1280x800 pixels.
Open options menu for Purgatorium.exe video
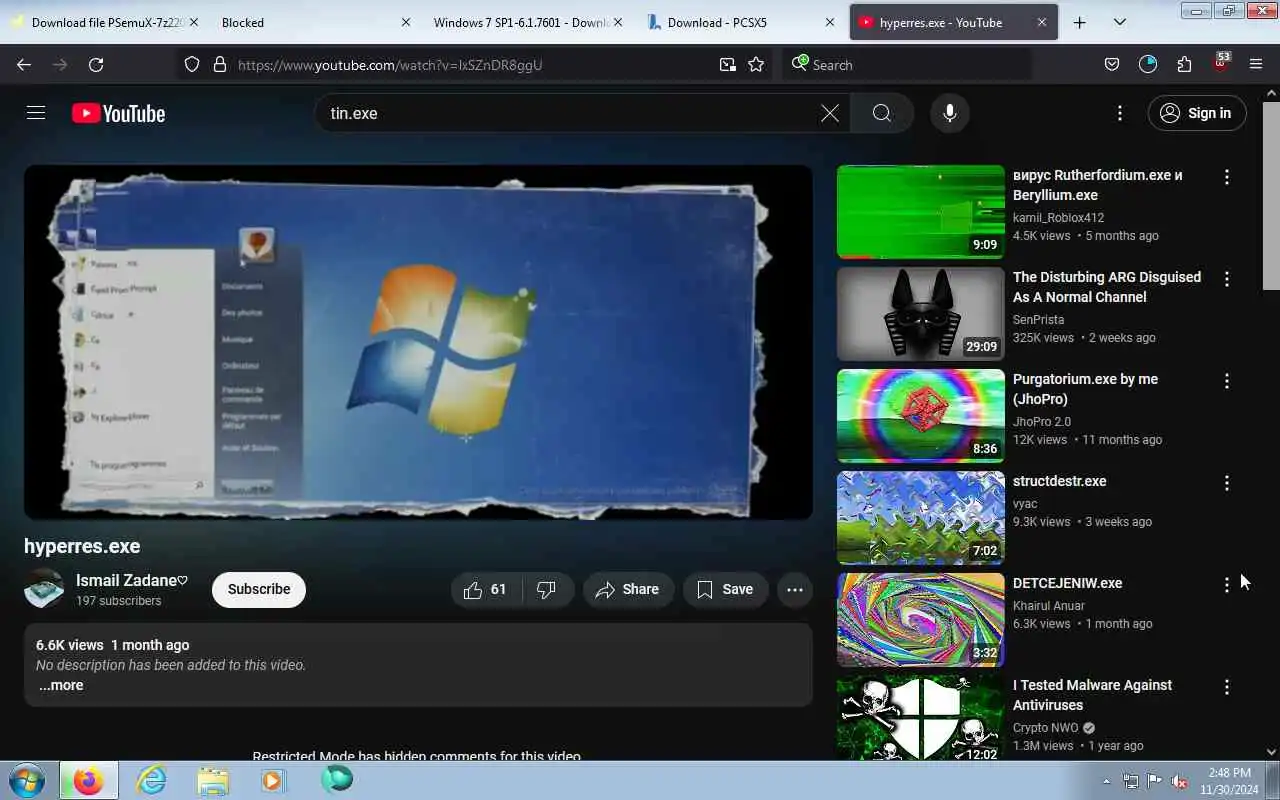point(1227,381)
